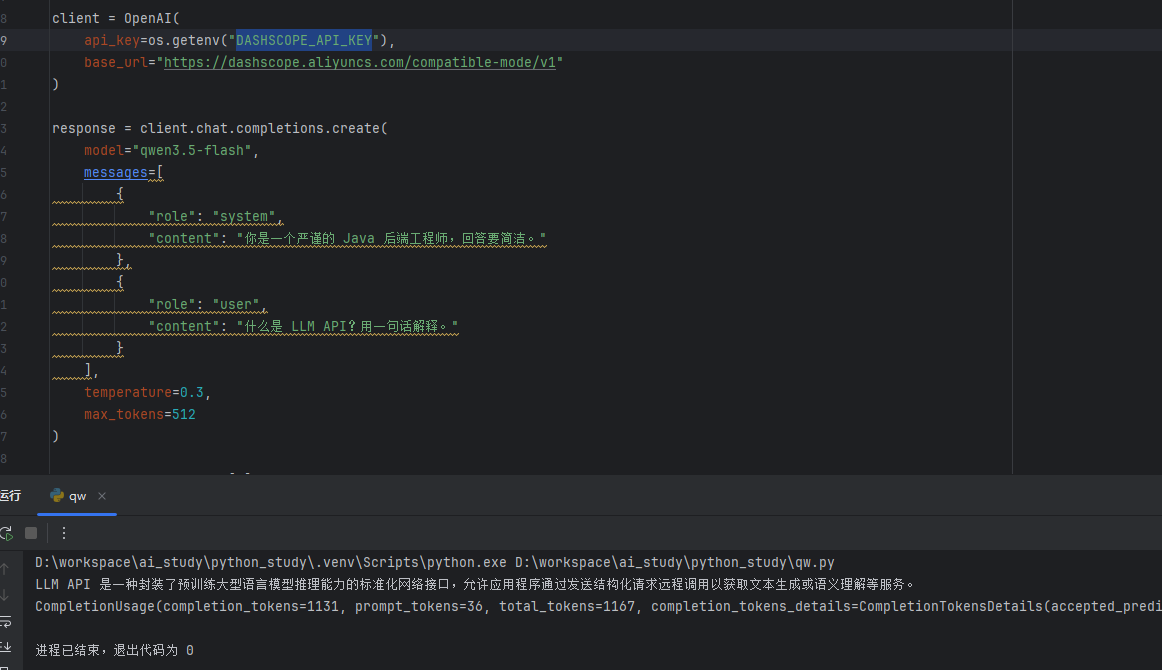Click the max_tokens value 512
Viewport: 1162px width, 670px height.
pyautogui.click(x=184, y=414)
